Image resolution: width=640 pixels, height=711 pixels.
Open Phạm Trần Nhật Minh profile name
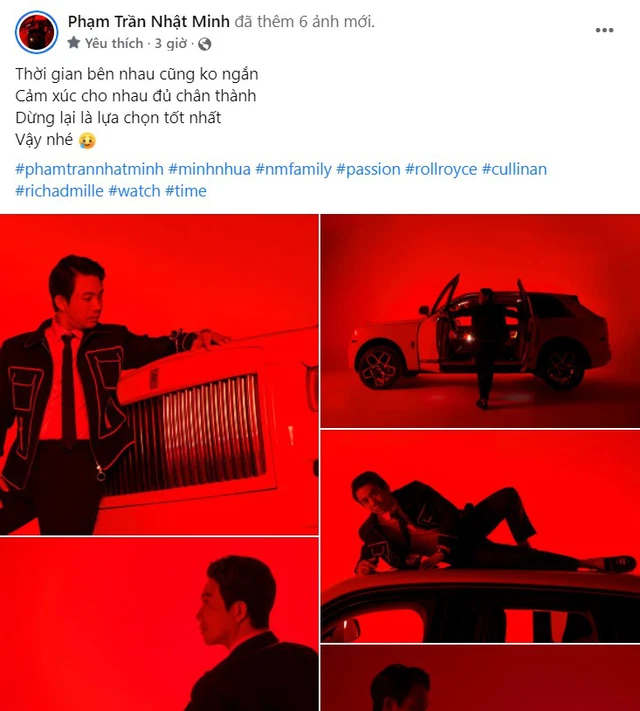(x=149, y=21)
